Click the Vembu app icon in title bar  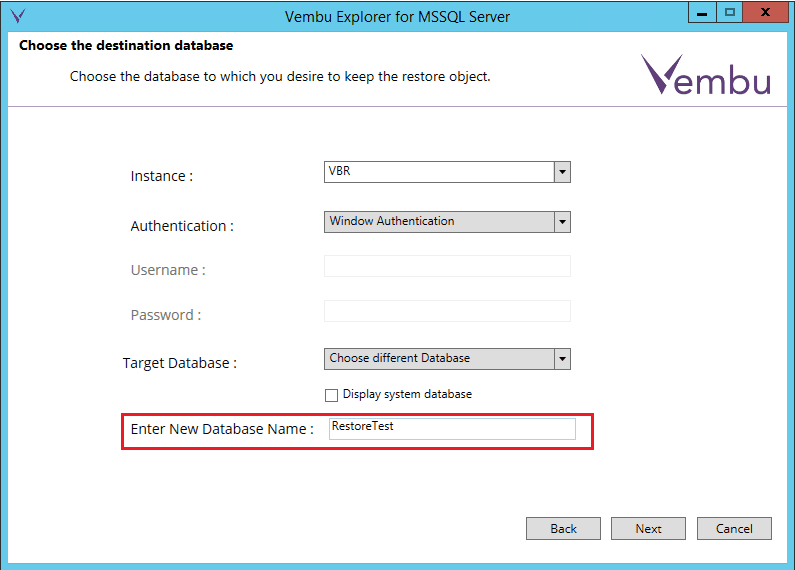tap(16, 16)
